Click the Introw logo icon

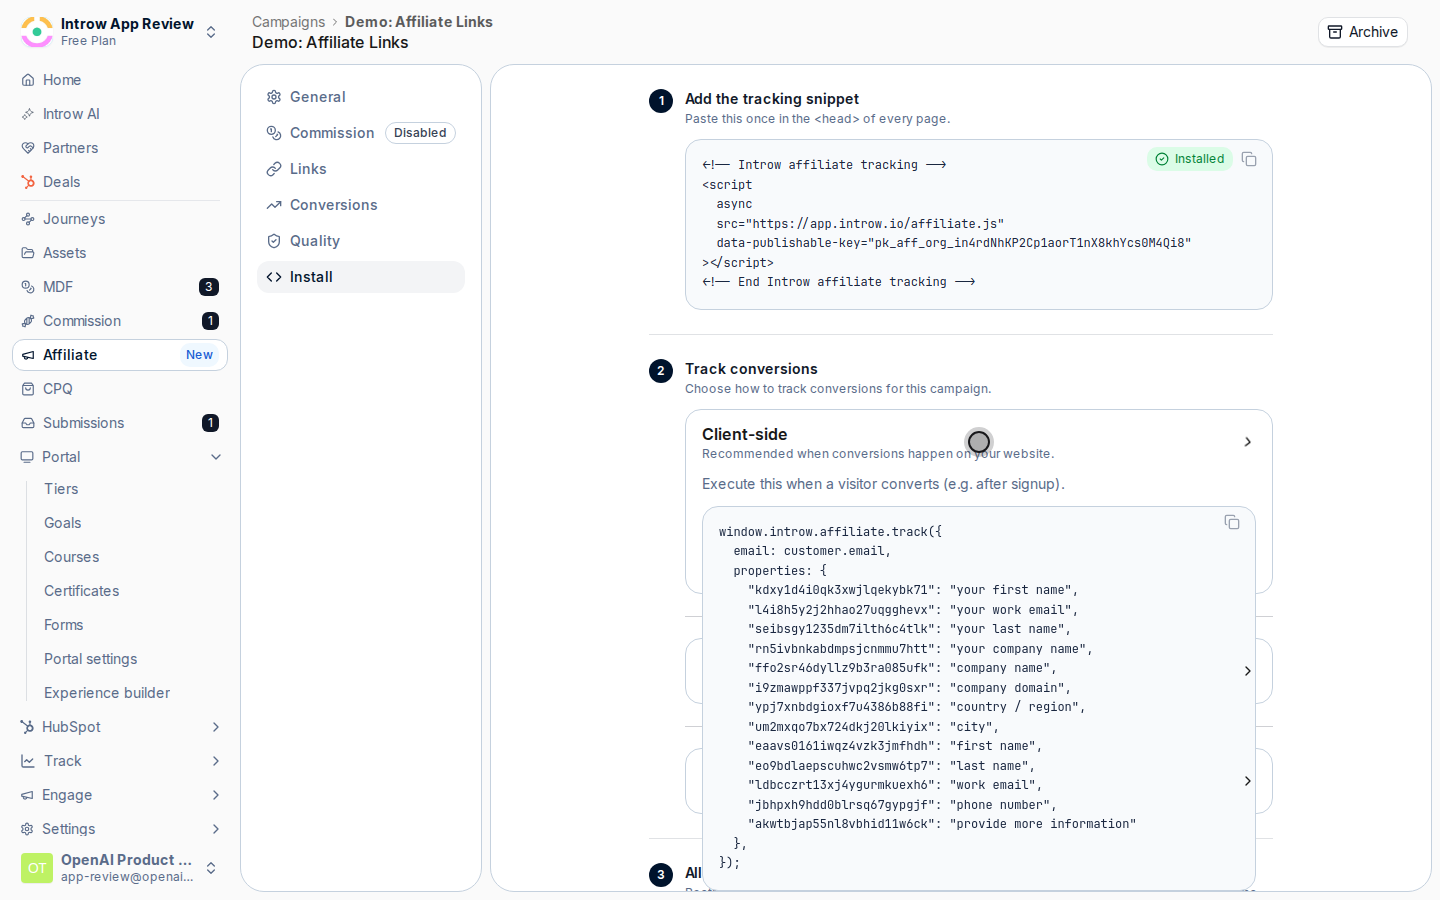(x=37, y=32)
